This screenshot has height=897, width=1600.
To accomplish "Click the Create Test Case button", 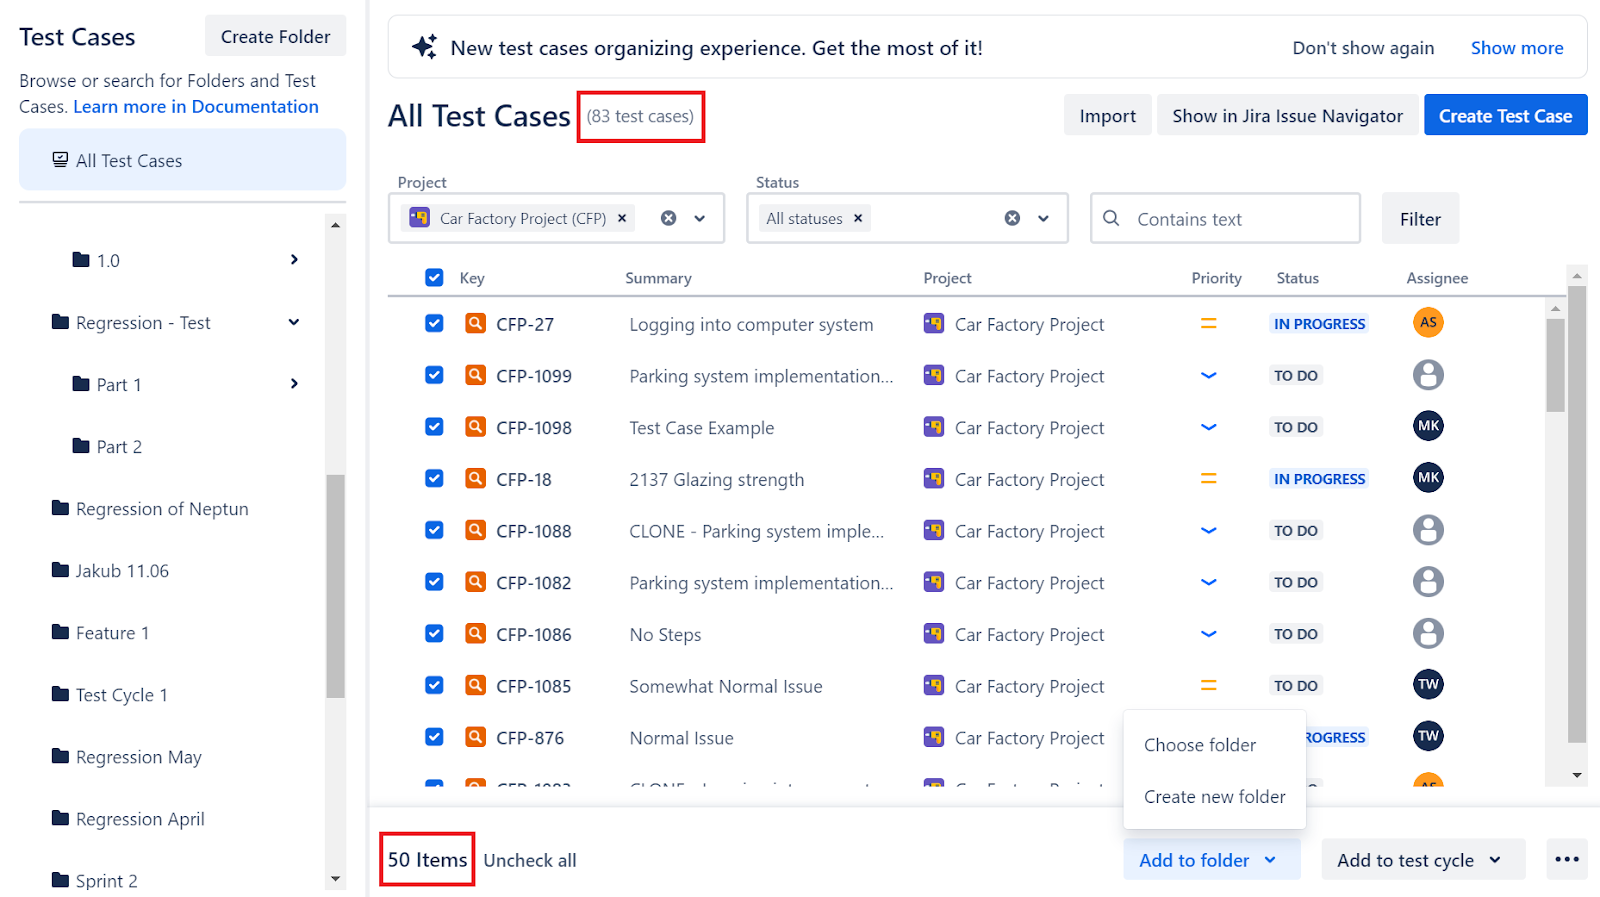I will (1505, 115).
